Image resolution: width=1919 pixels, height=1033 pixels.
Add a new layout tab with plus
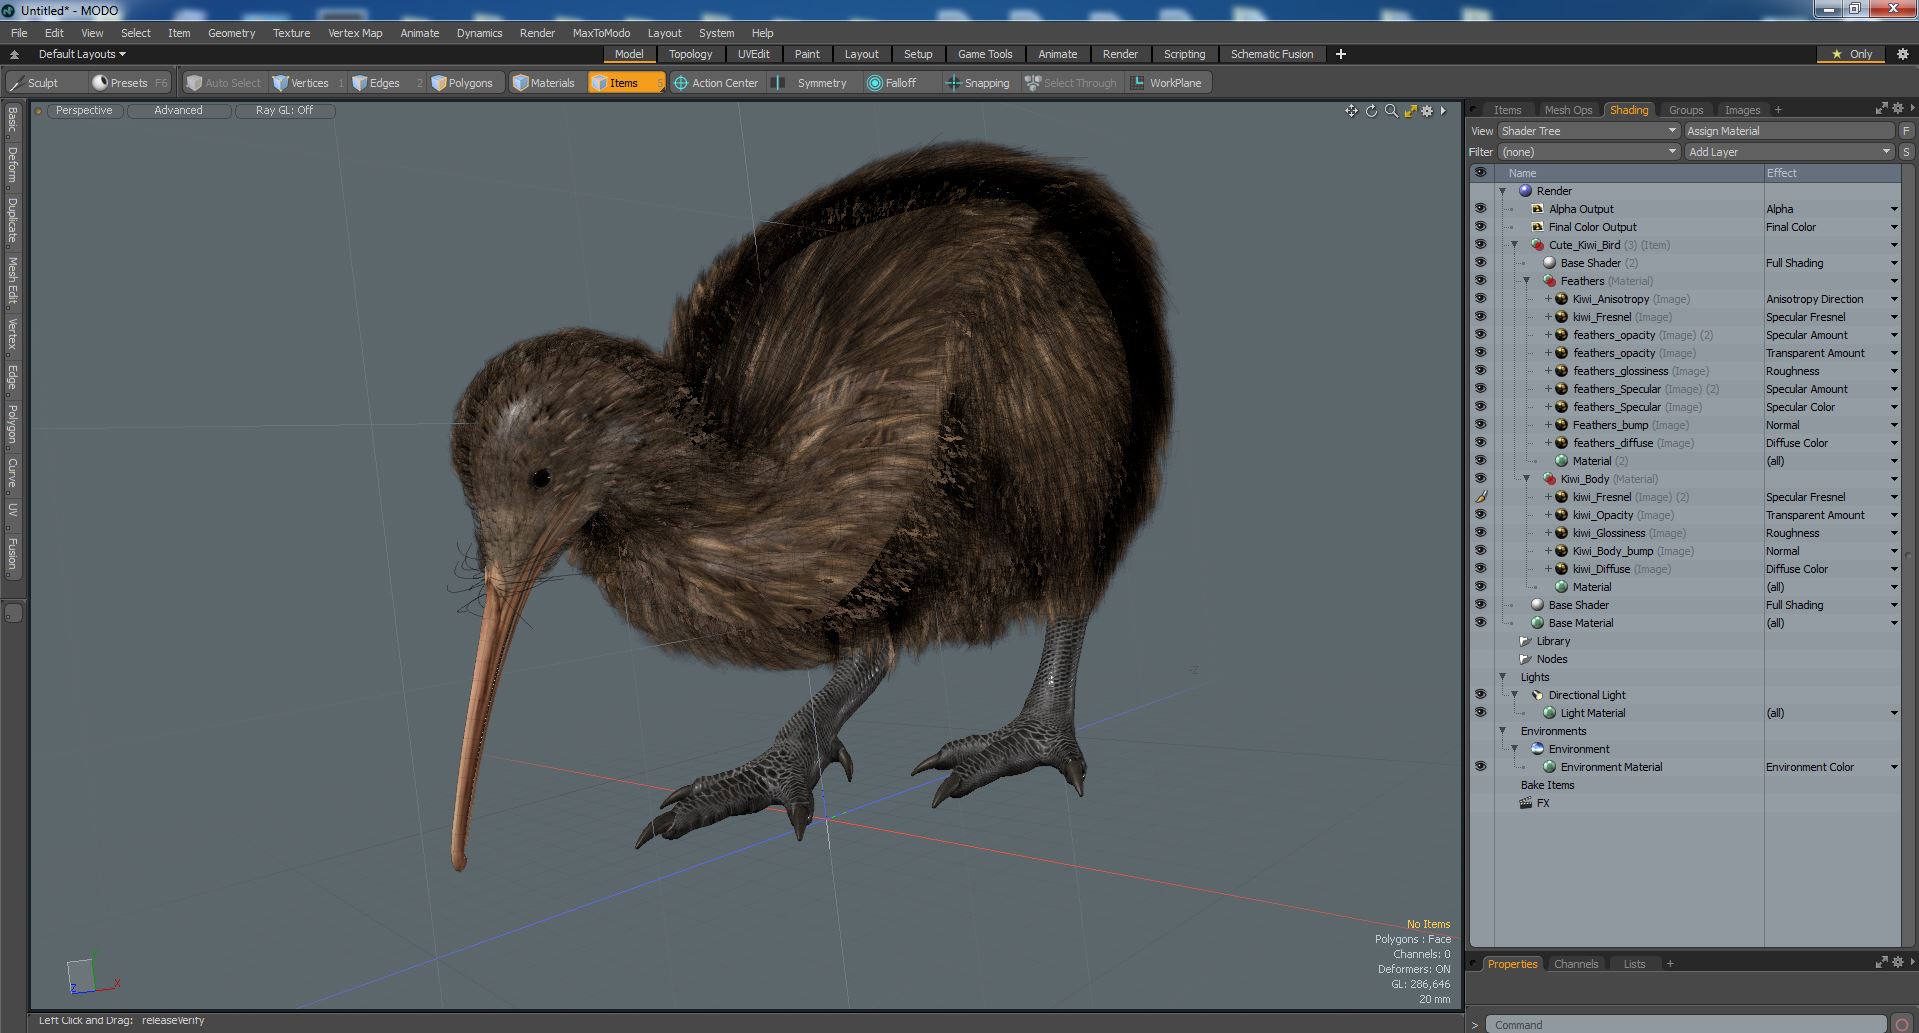[1340, 54]
